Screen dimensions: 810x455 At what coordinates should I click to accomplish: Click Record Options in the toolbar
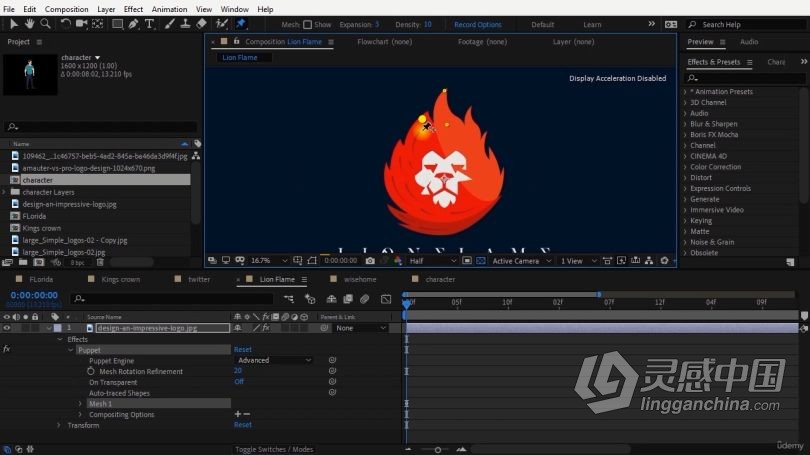point(478,24)
